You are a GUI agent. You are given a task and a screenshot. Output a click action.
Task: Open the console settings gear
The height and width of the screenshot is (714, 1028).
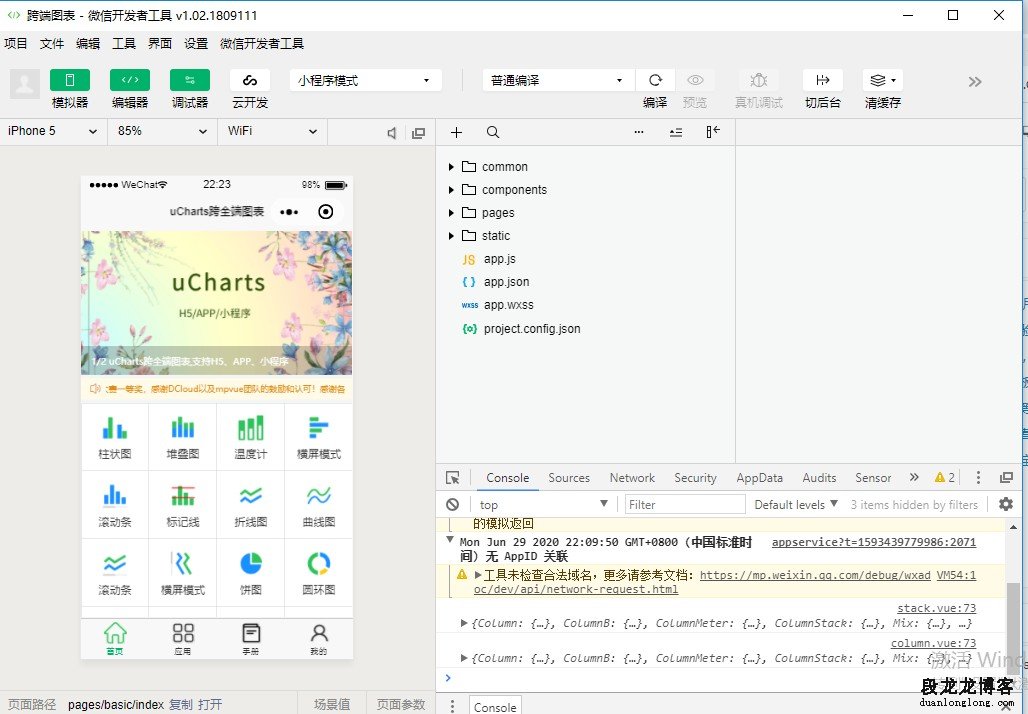pos(1006,504)
